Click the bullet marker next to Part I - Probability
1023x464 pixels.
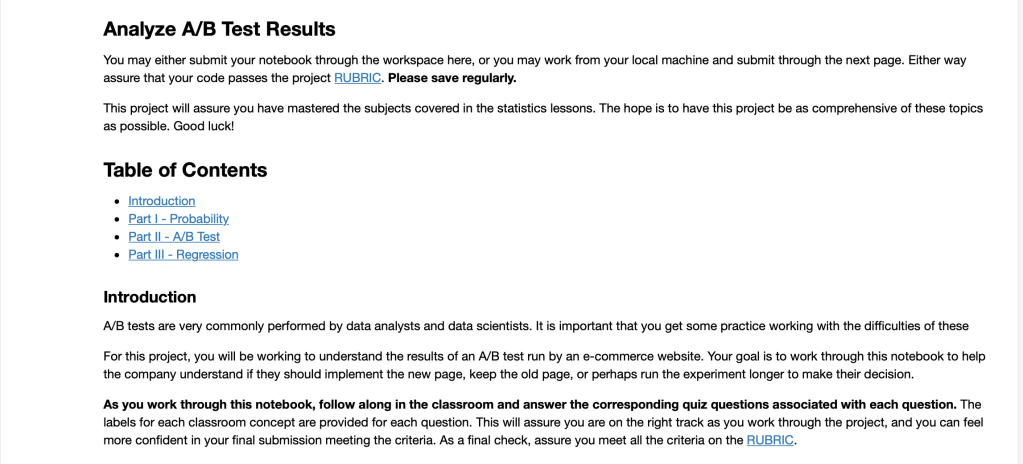coord(119,220)
